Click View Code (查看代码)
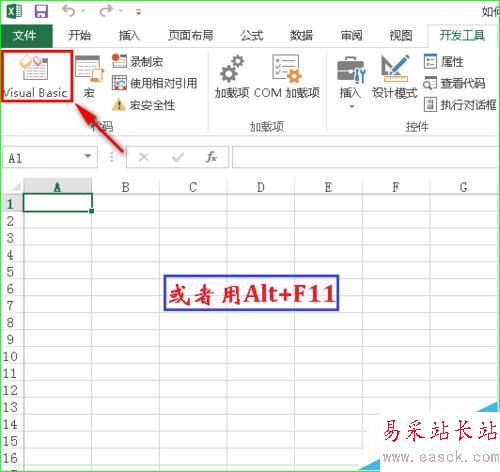 point(454,83)
